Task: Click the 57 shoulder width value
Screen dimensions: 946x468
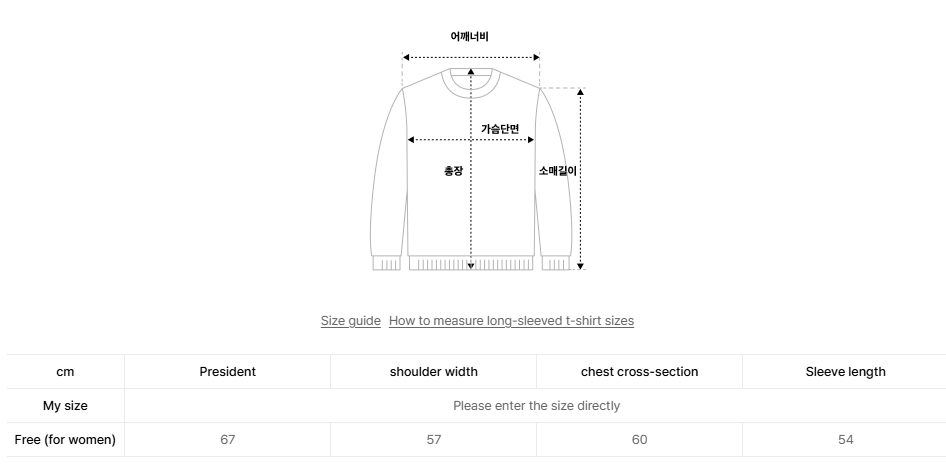Action: pos(433,440)
